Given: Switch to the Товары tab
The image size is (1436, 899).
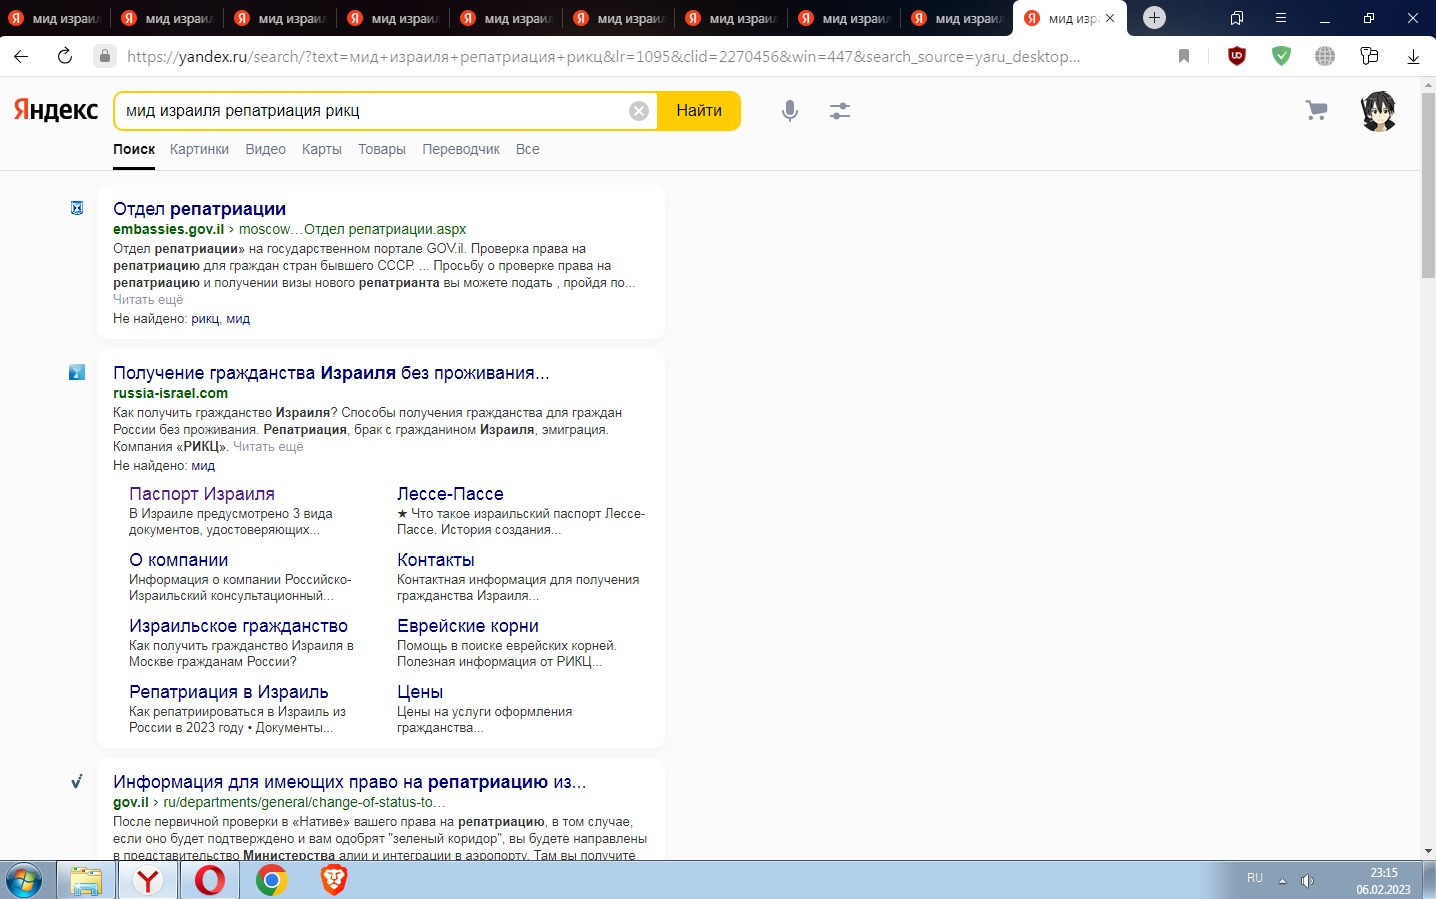Looking at the screenshot, I should (x=382, y=149).
